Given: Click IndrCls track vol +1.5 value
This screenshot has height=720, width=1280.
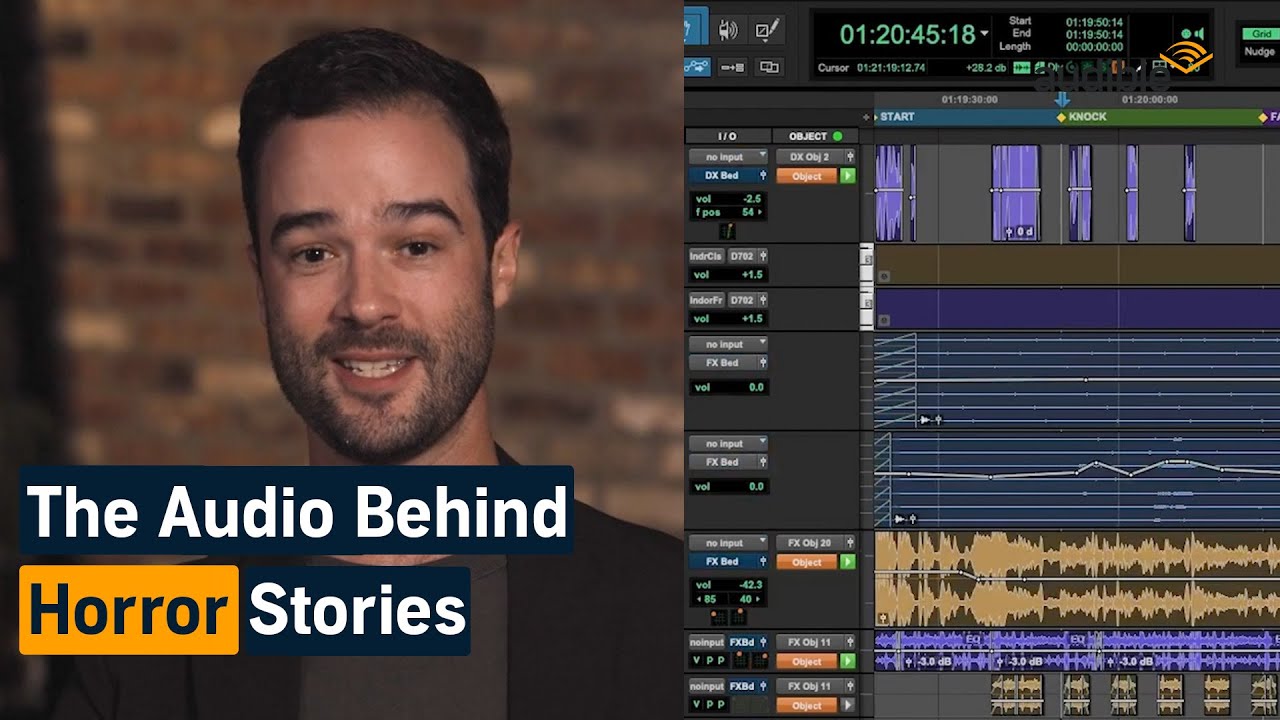Looking at the screenshot, I should 751,275.
